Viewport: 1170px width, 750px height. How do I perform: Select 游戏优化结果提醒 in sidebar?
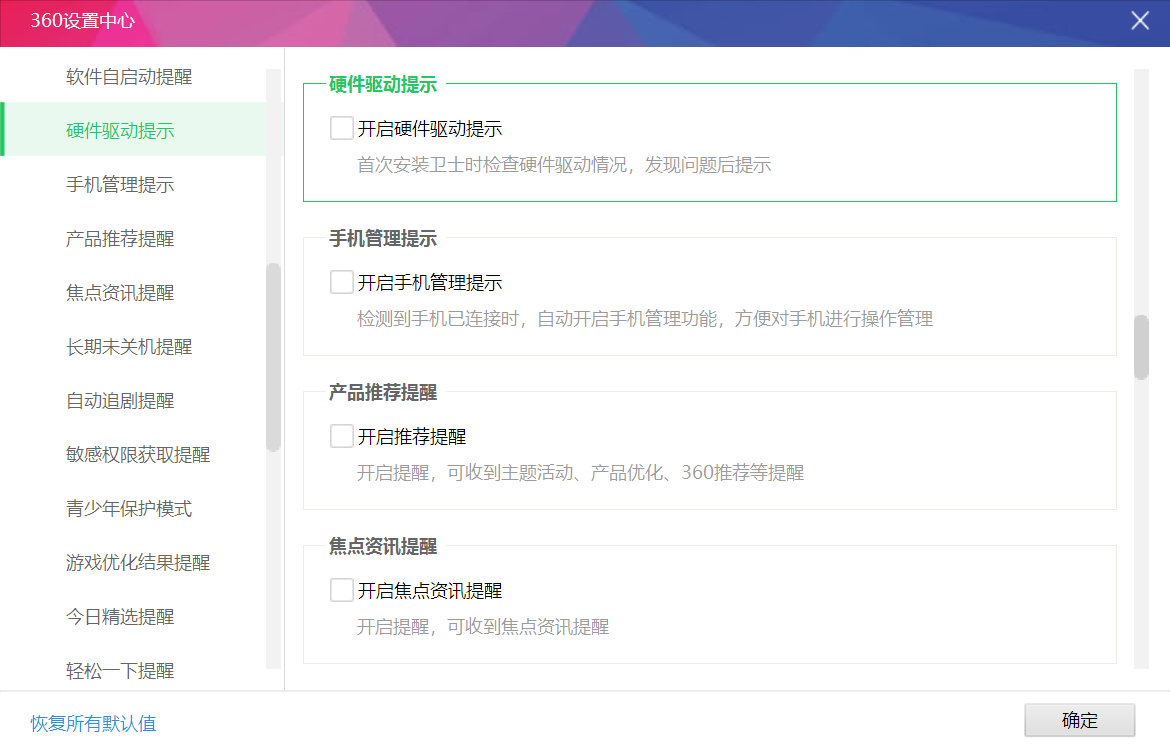point(138,563)
